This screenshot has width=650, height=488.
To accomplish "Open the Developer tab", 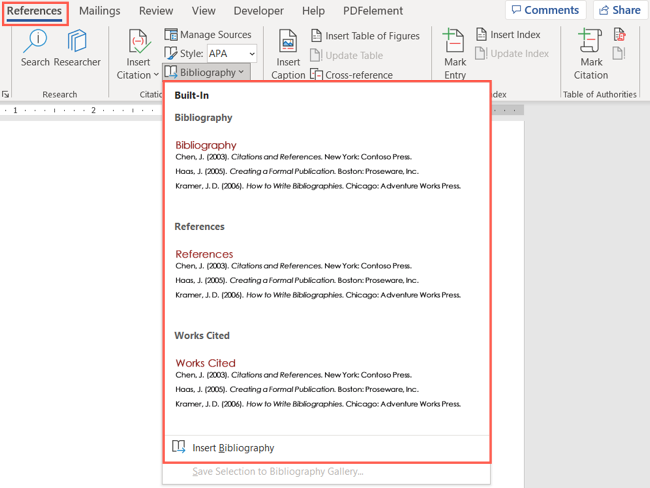I will click(x=258, y=11).
